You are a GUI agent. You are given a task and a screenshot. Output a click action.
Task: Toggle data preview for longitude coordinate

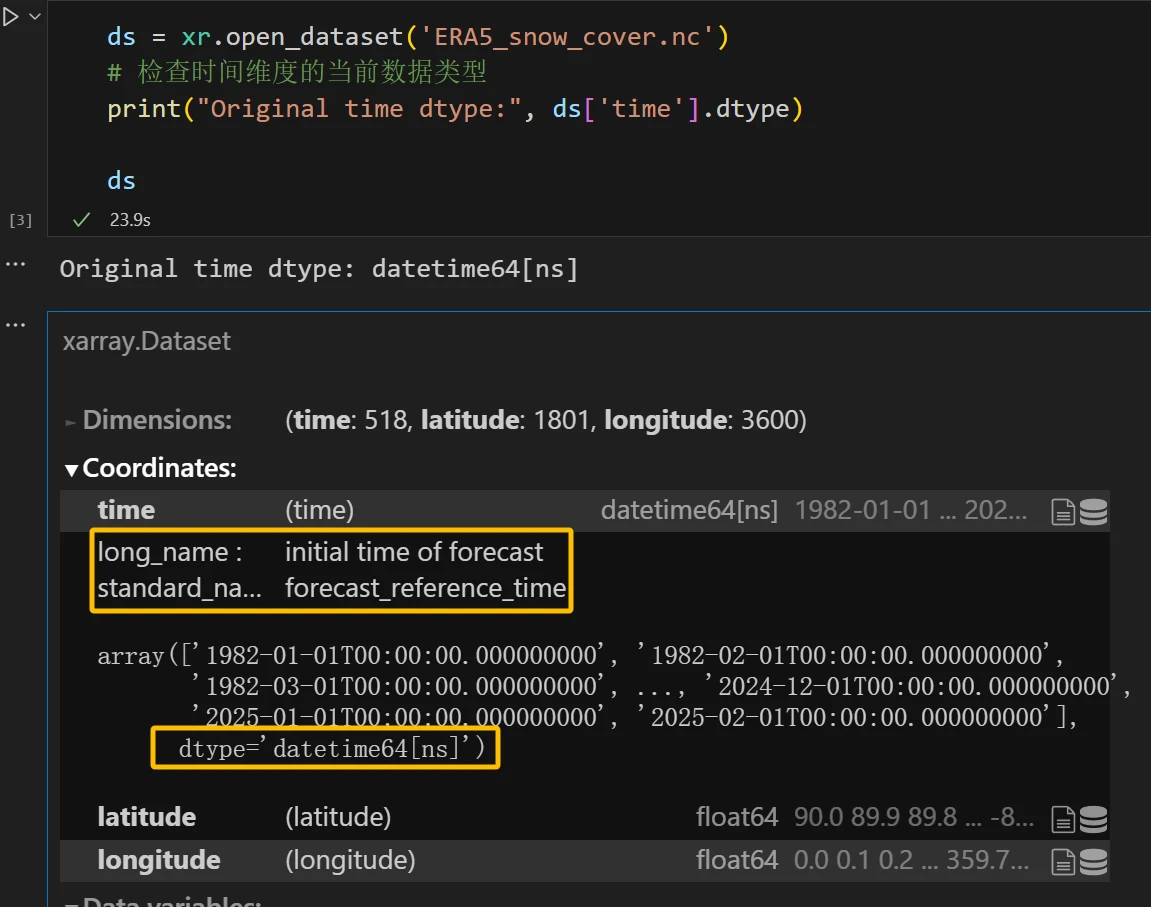1093,861
